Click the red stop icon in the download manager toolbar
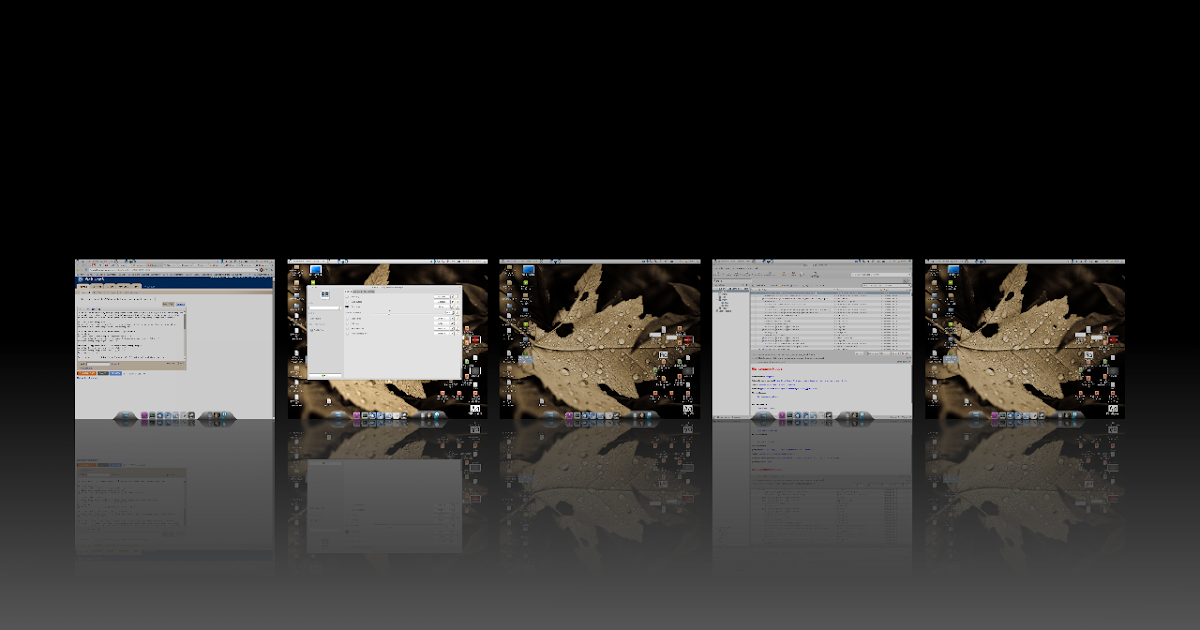Image resolution: width=1200 pixels, height=630 pixels. (x=793, y=273)
